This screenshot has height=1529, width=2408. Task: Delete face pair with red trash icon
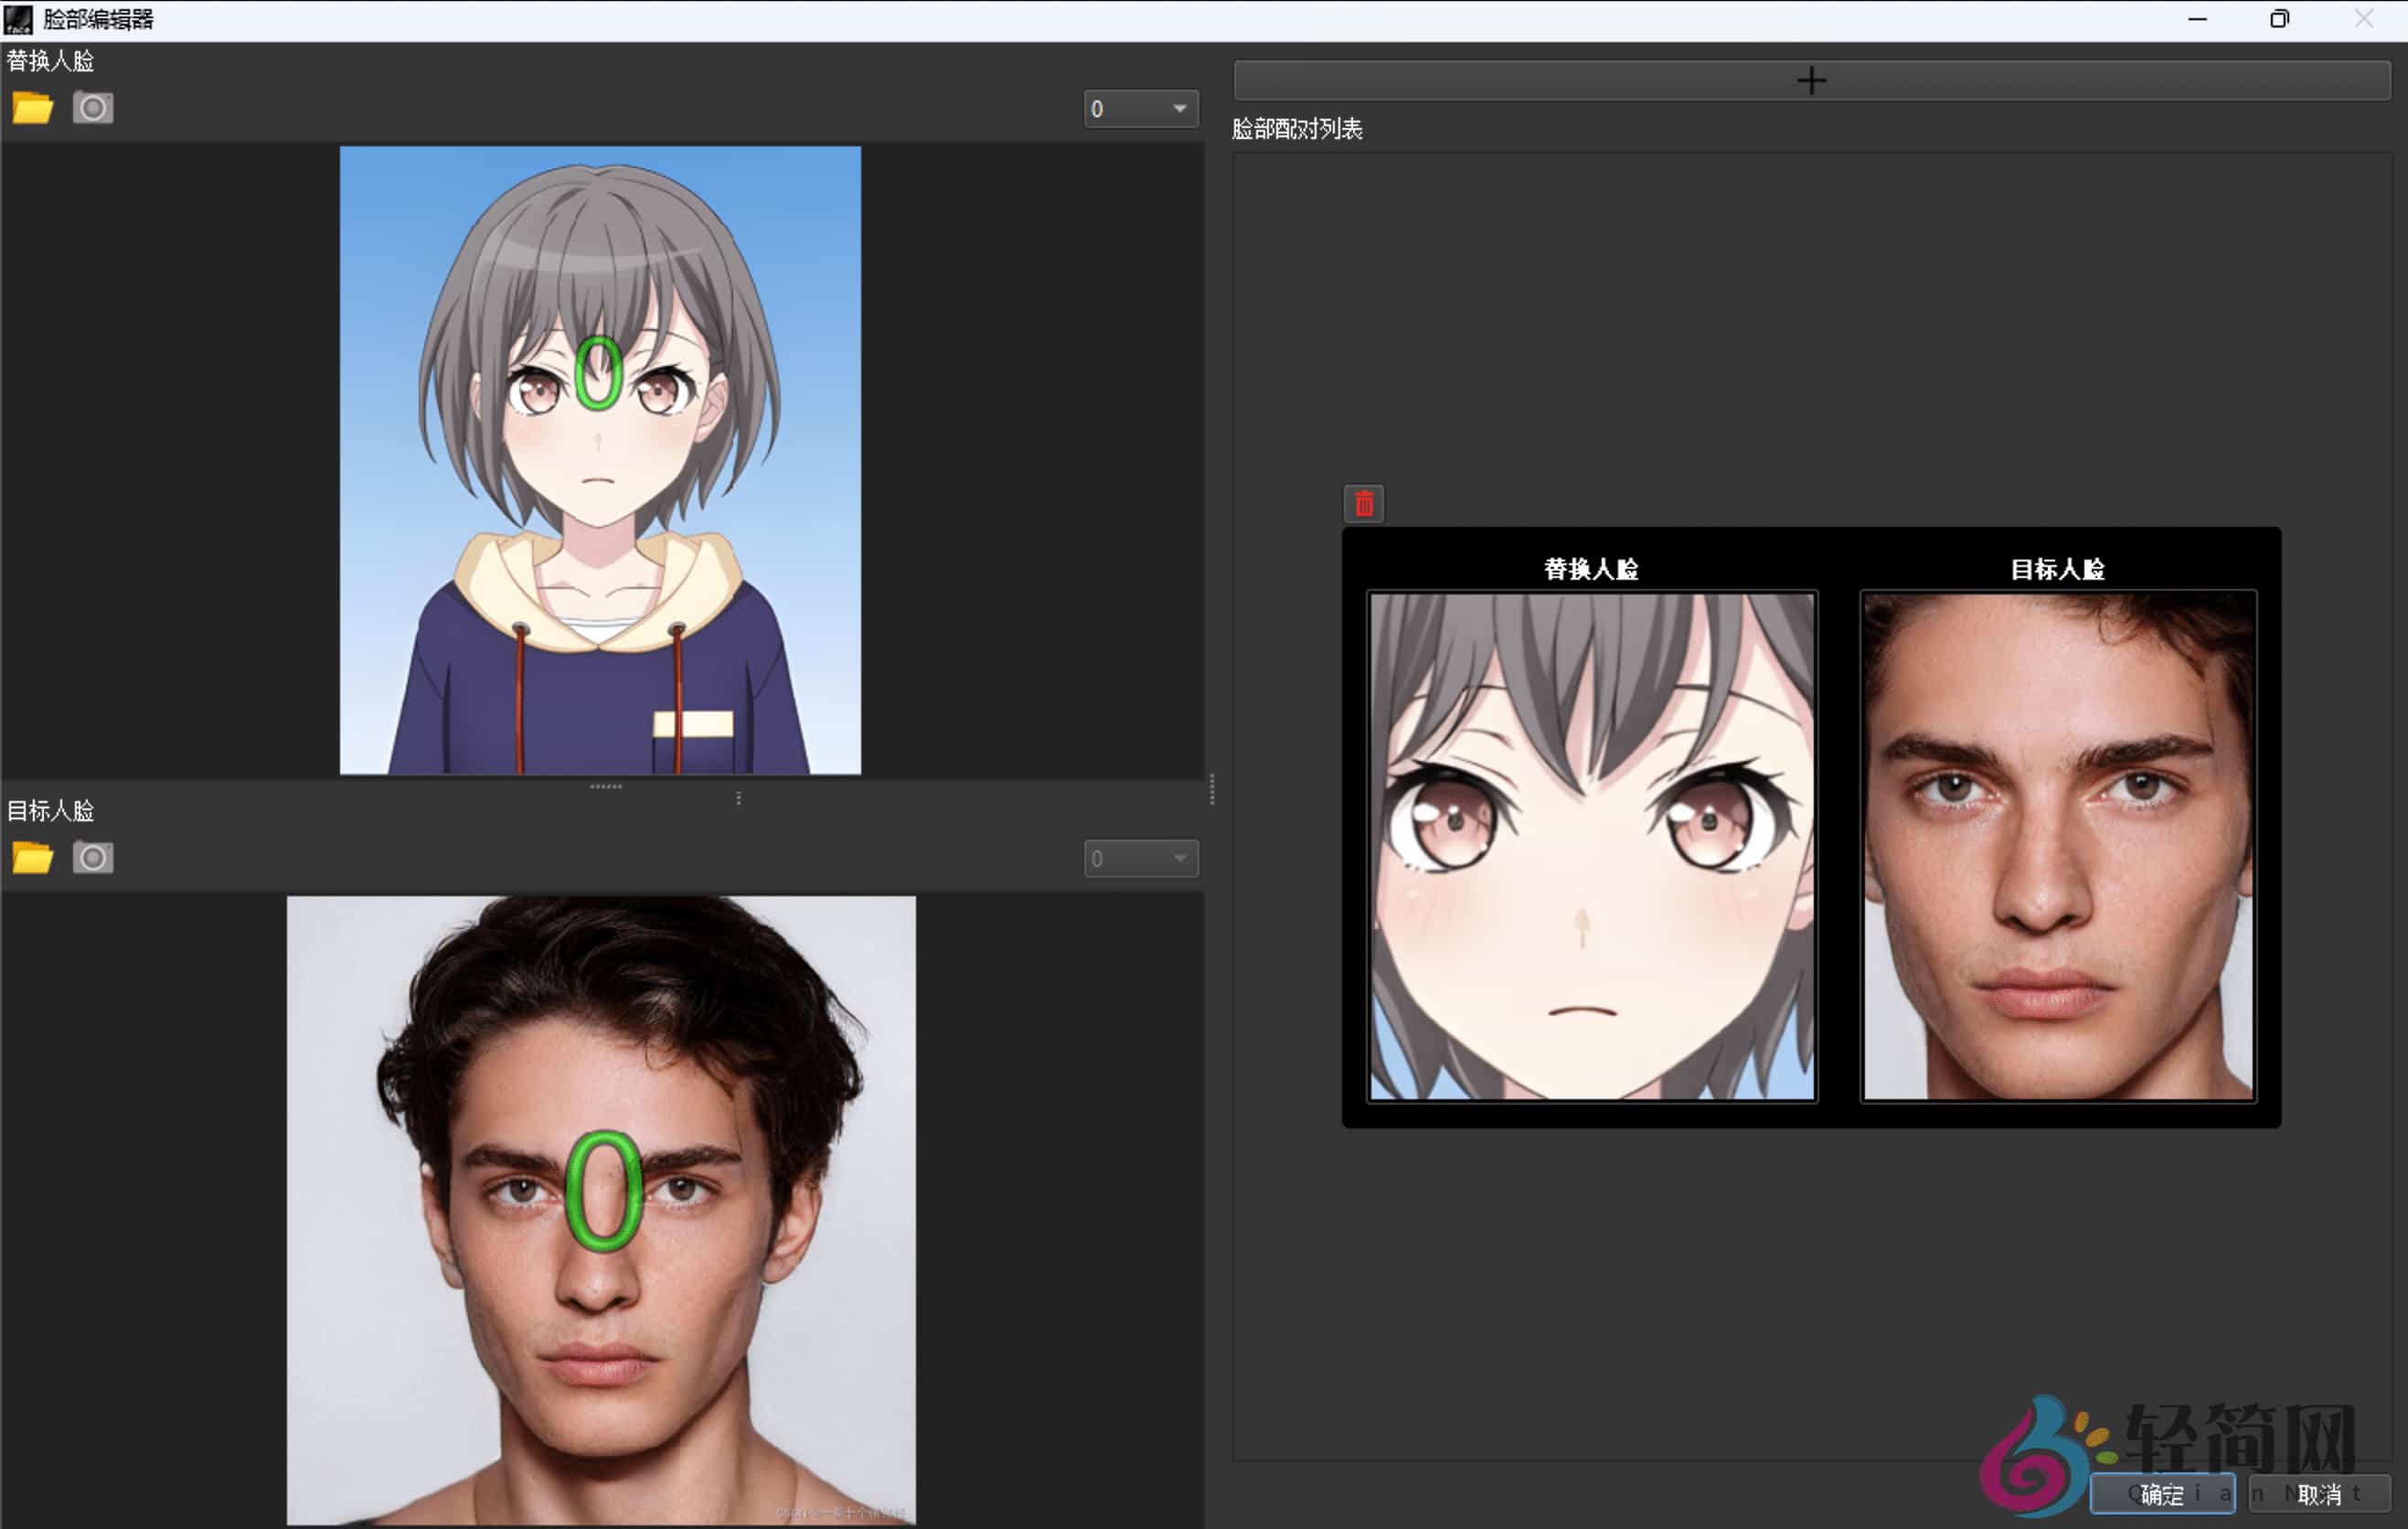(1364, 503)
